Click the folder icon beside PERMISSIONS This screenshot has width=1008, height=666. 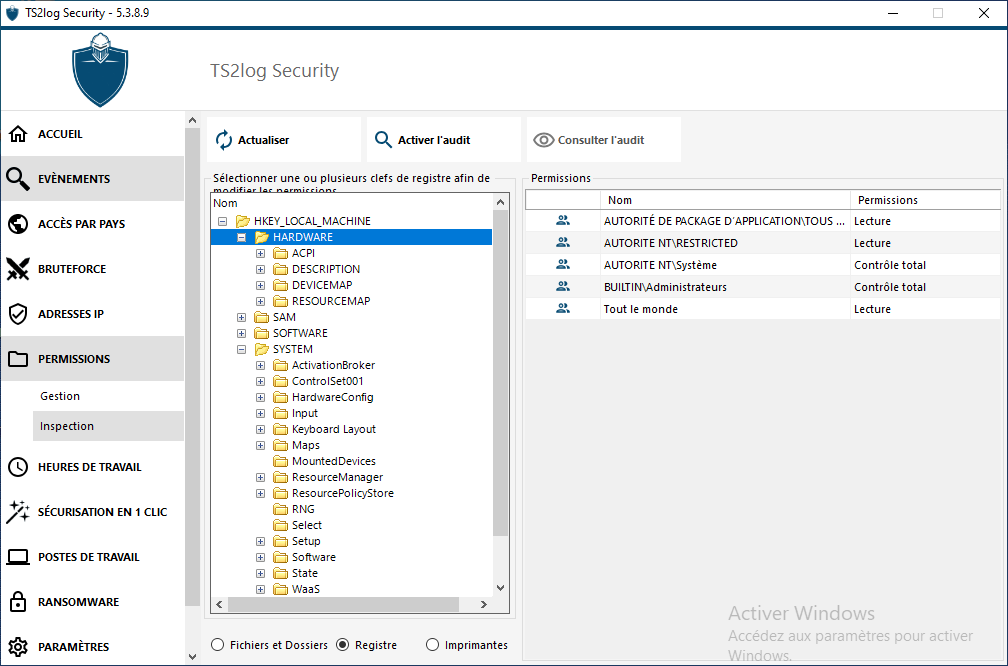pos(18,359)
